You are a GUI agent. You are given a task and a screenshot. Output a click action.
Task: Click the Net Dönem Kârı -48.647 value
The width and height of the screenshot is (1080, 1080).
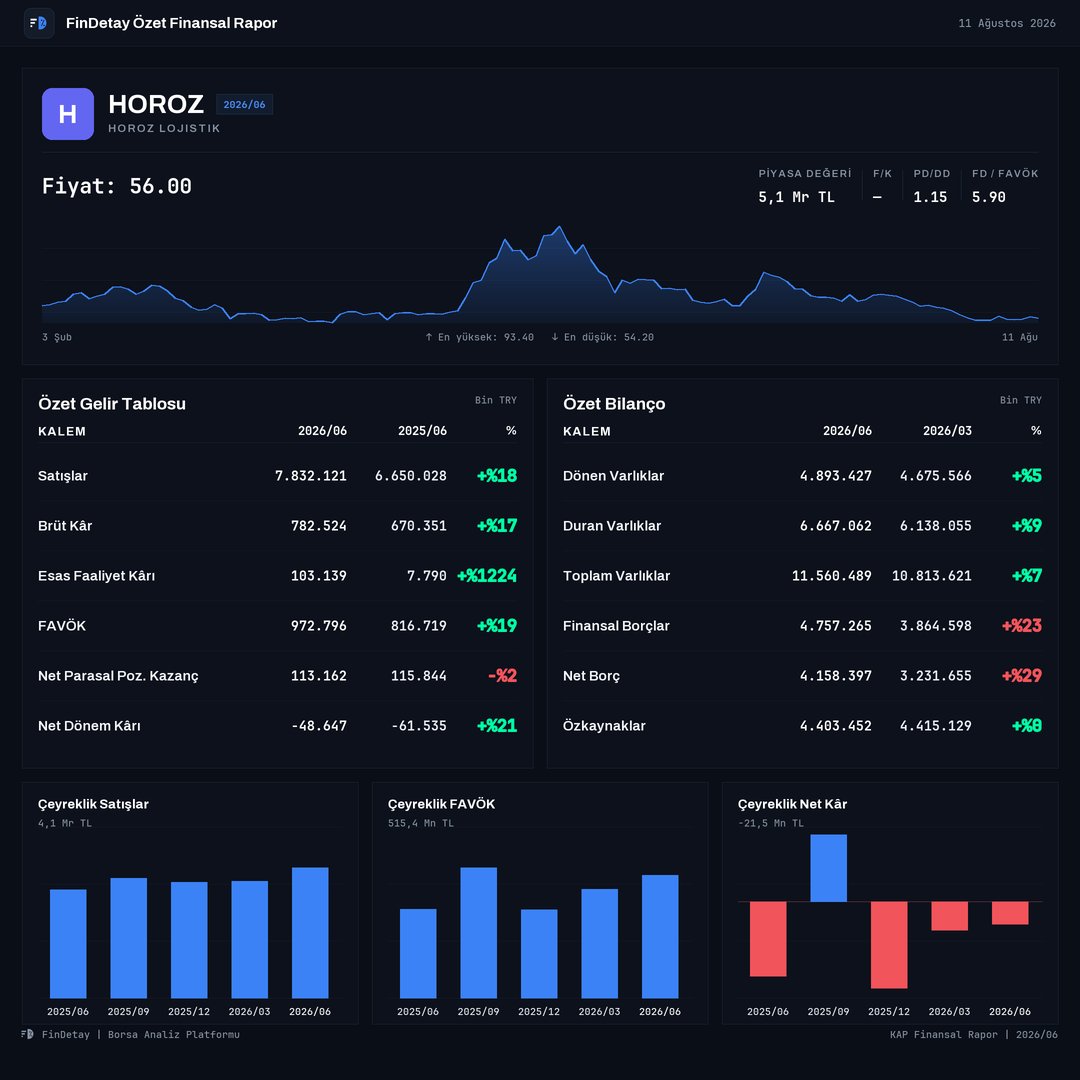[318, 726]
